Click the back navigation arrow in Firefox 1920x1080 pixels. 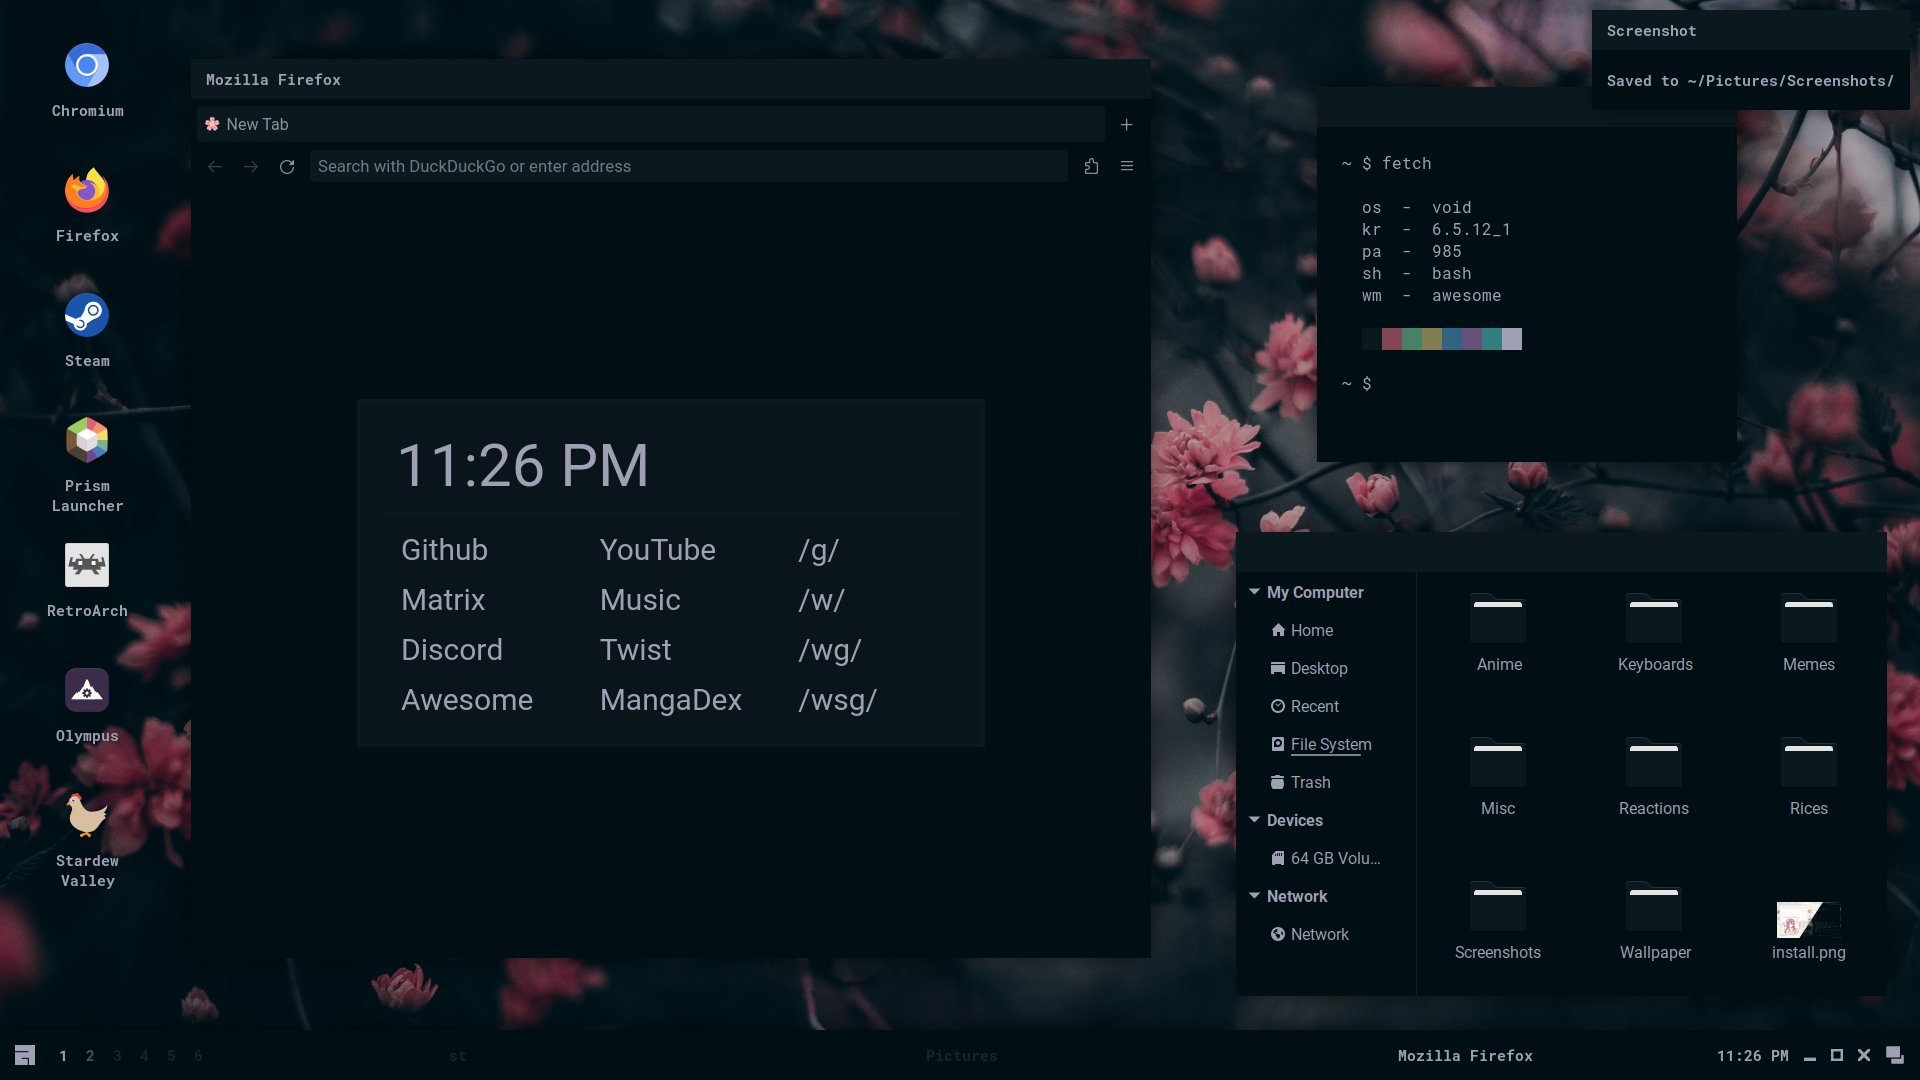215,166
